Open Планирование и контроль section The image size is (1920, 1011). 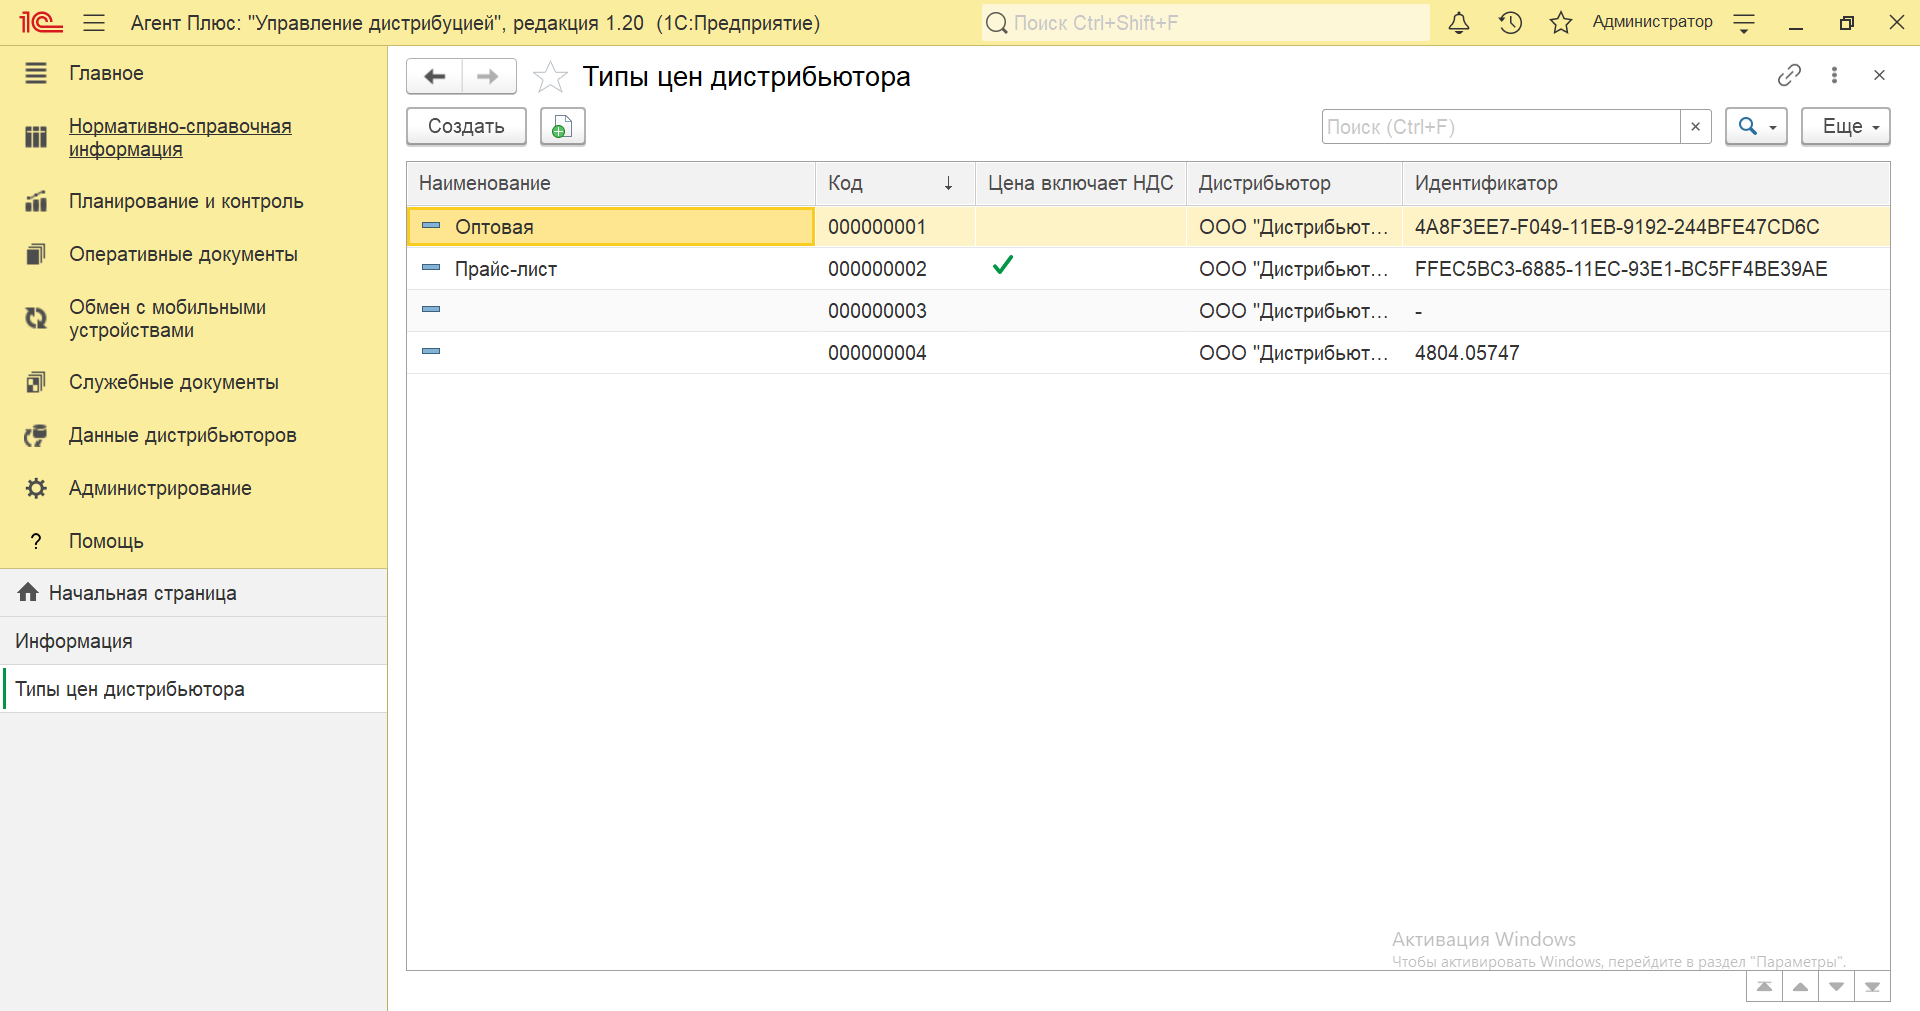186,201
